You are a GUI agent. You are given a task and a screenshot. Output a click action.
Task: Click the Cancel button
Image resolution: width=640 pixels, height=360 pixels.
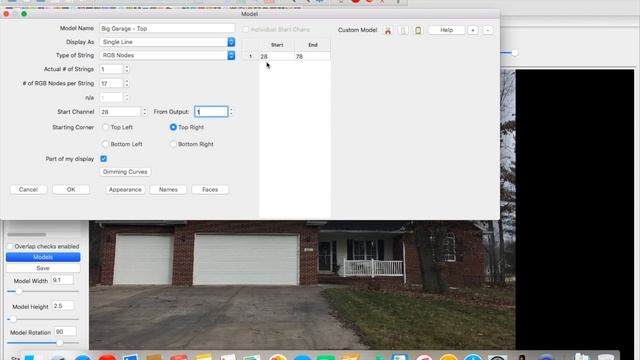[x=28, y=189]
